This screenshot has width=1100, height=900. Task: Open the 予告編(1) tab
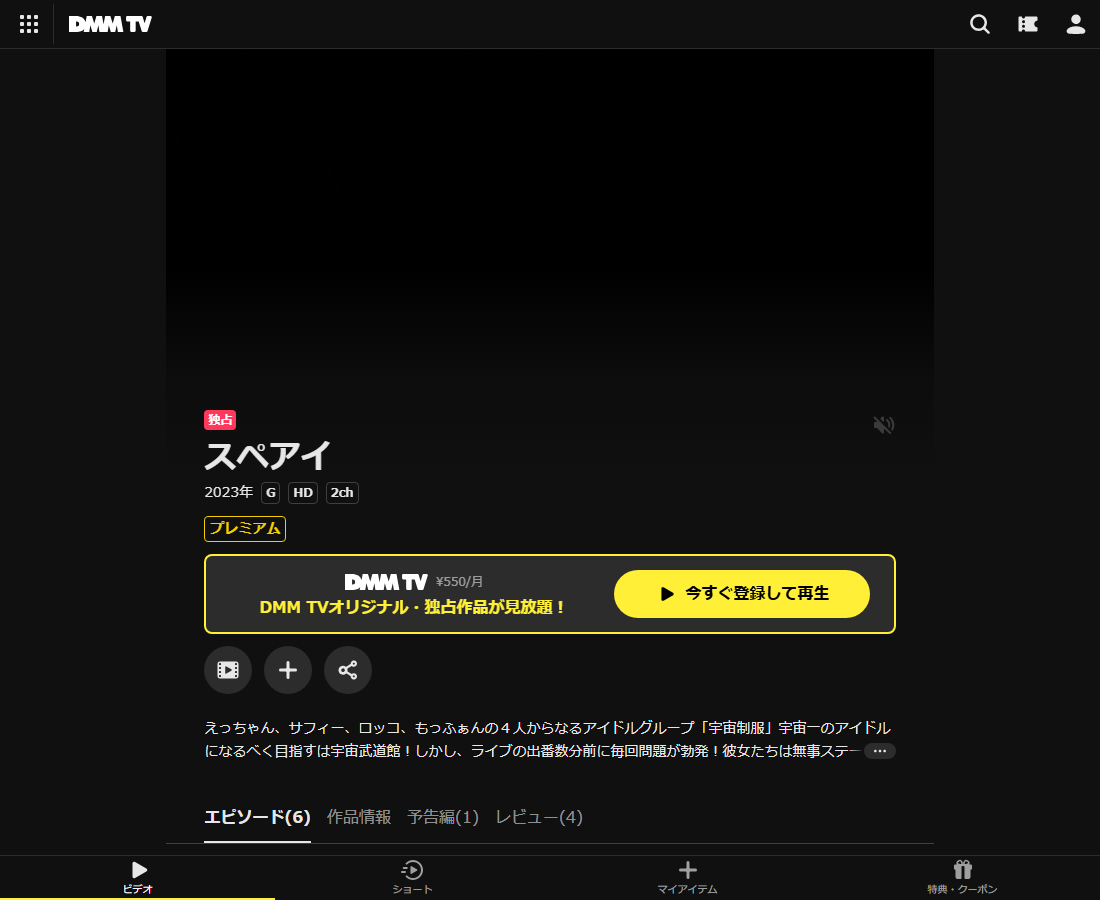point(443,817)
